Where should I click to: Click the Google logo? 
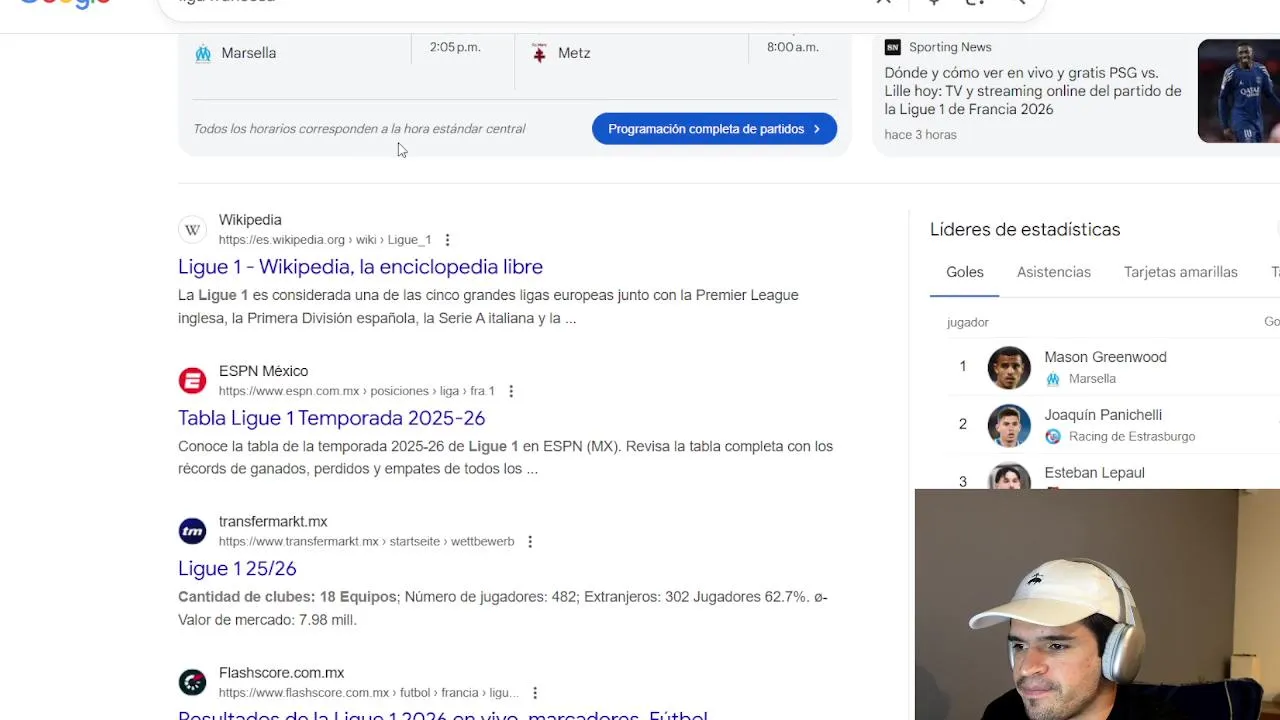coord(65,3)
